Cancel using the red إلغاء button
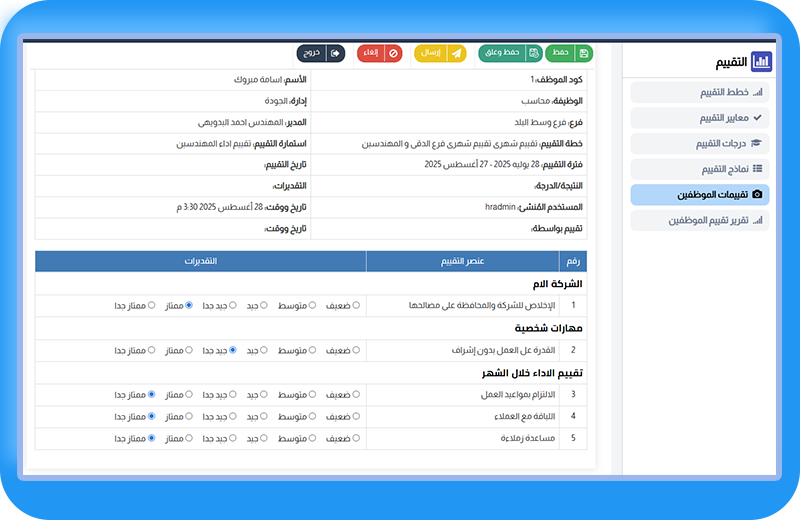Screen dimensions: 800x520 (x=379, y=53)
